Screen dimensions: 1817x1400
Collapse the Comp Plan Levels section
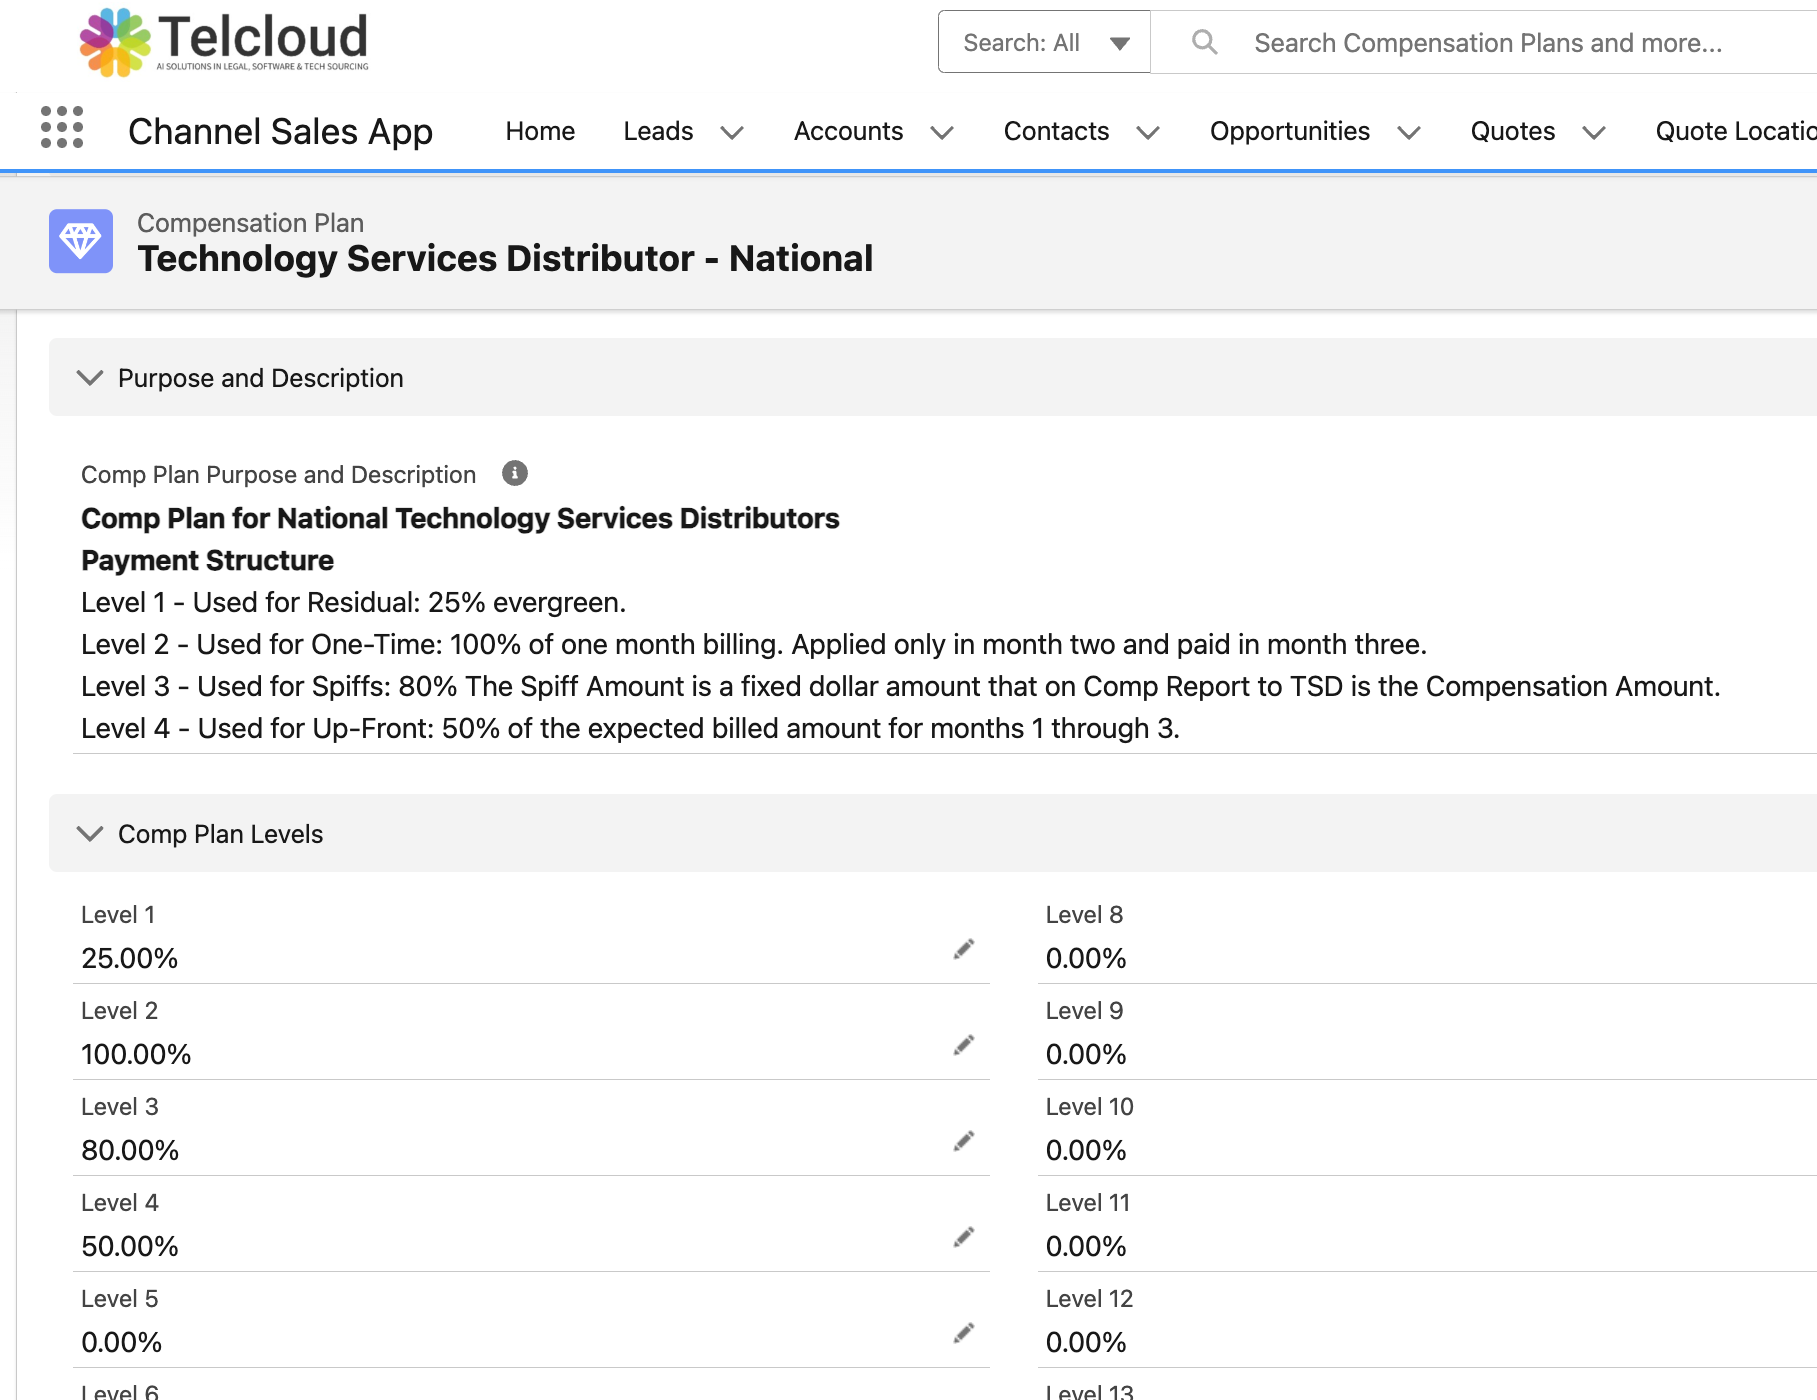pos(90,834)
